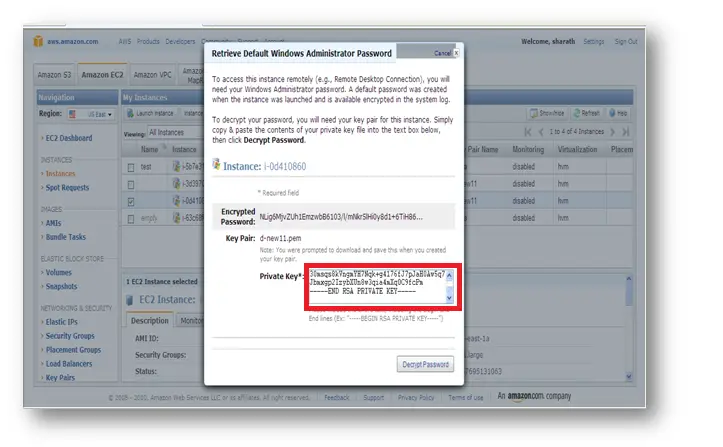Open the Support footer link
This screenshot has height=447, width=723.
click(373, 397)
